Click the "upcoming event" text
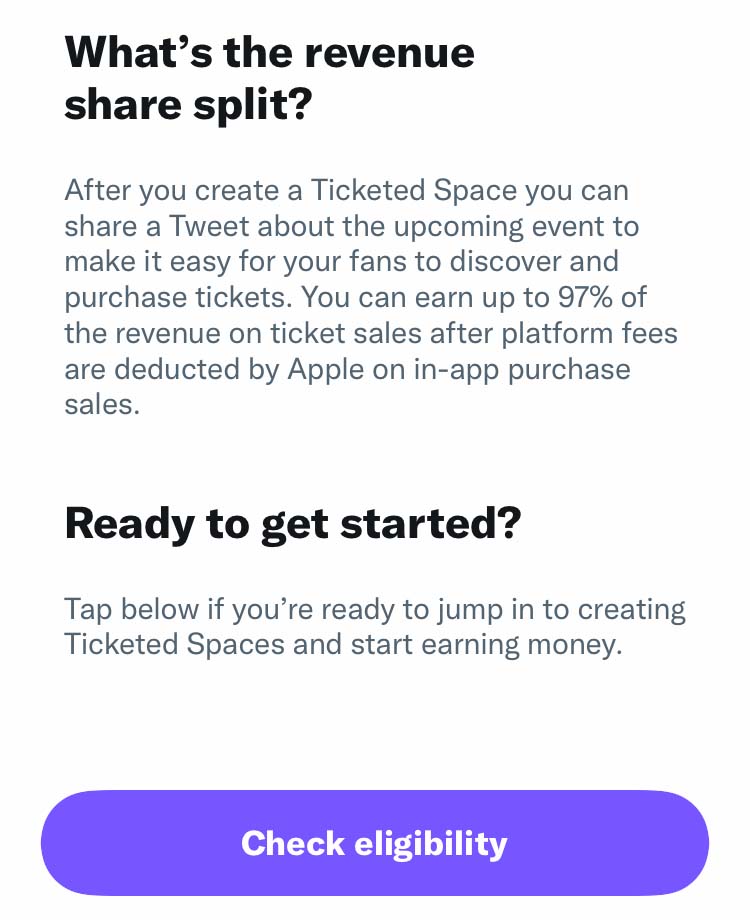Viewport: 750px width, 920px height. (x=499, y=227)
